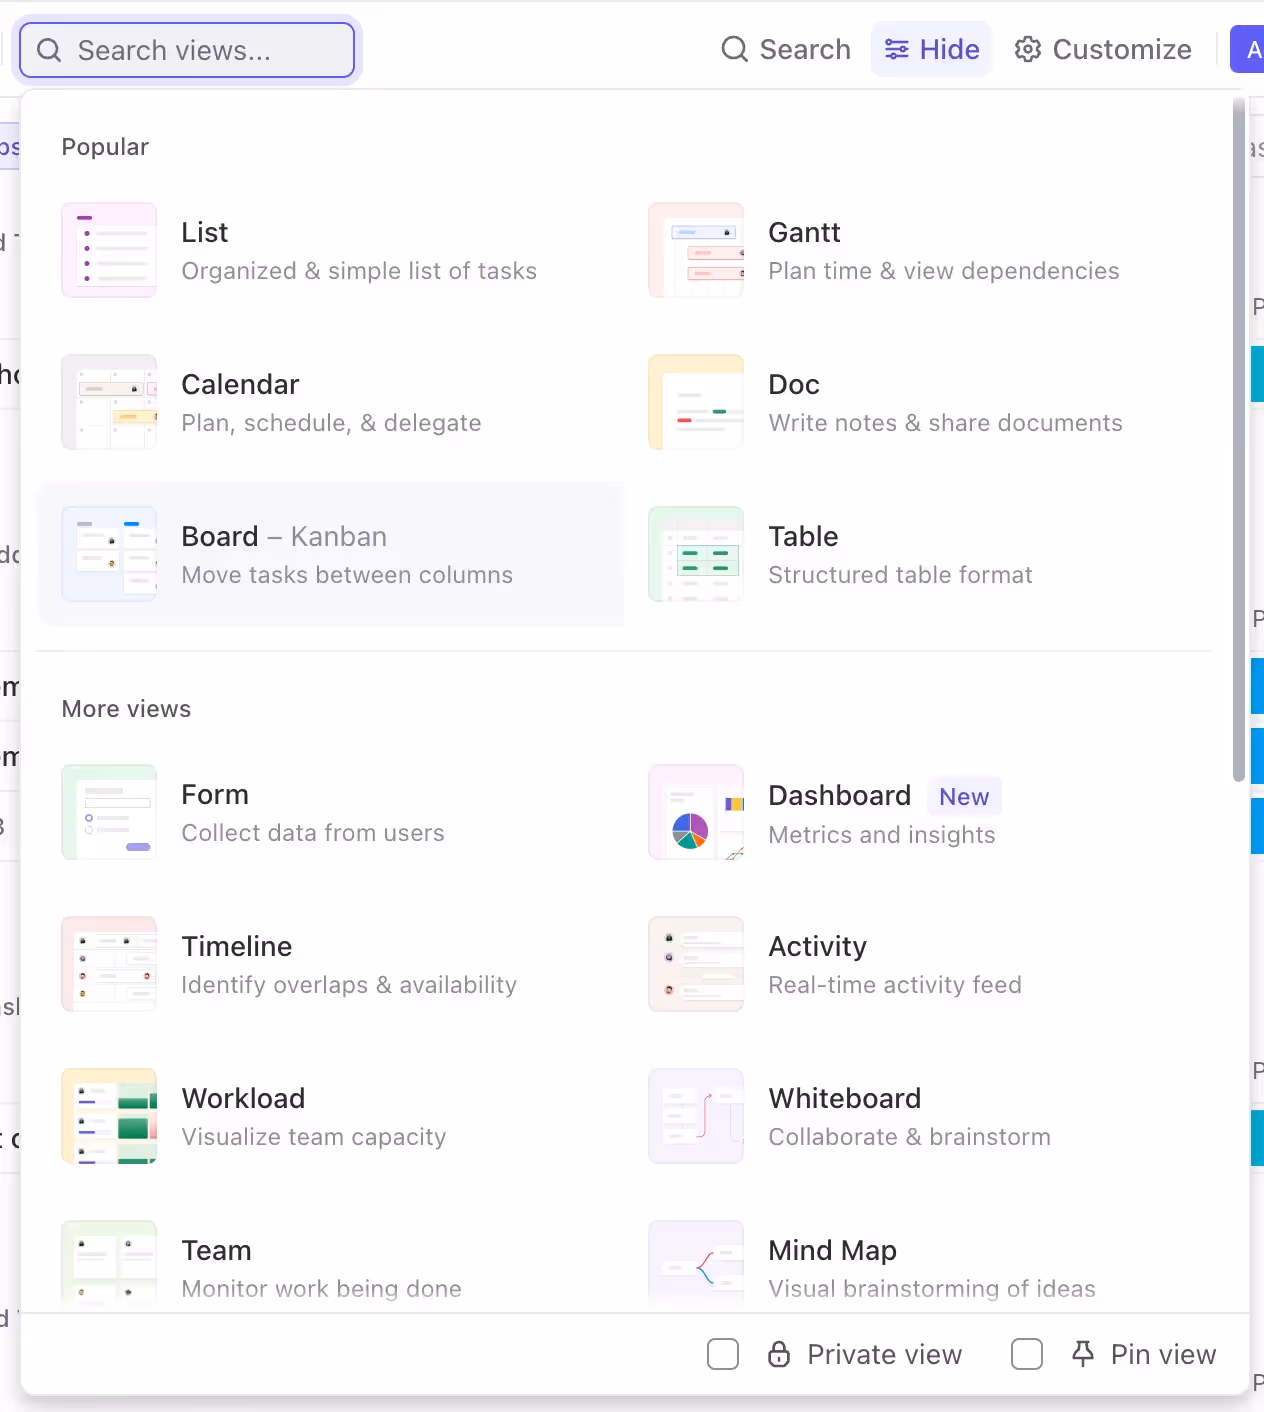Select the Workload view icon
Image resolution: width=1264 pixels, height=1412 pixels.
(109, 1116)
